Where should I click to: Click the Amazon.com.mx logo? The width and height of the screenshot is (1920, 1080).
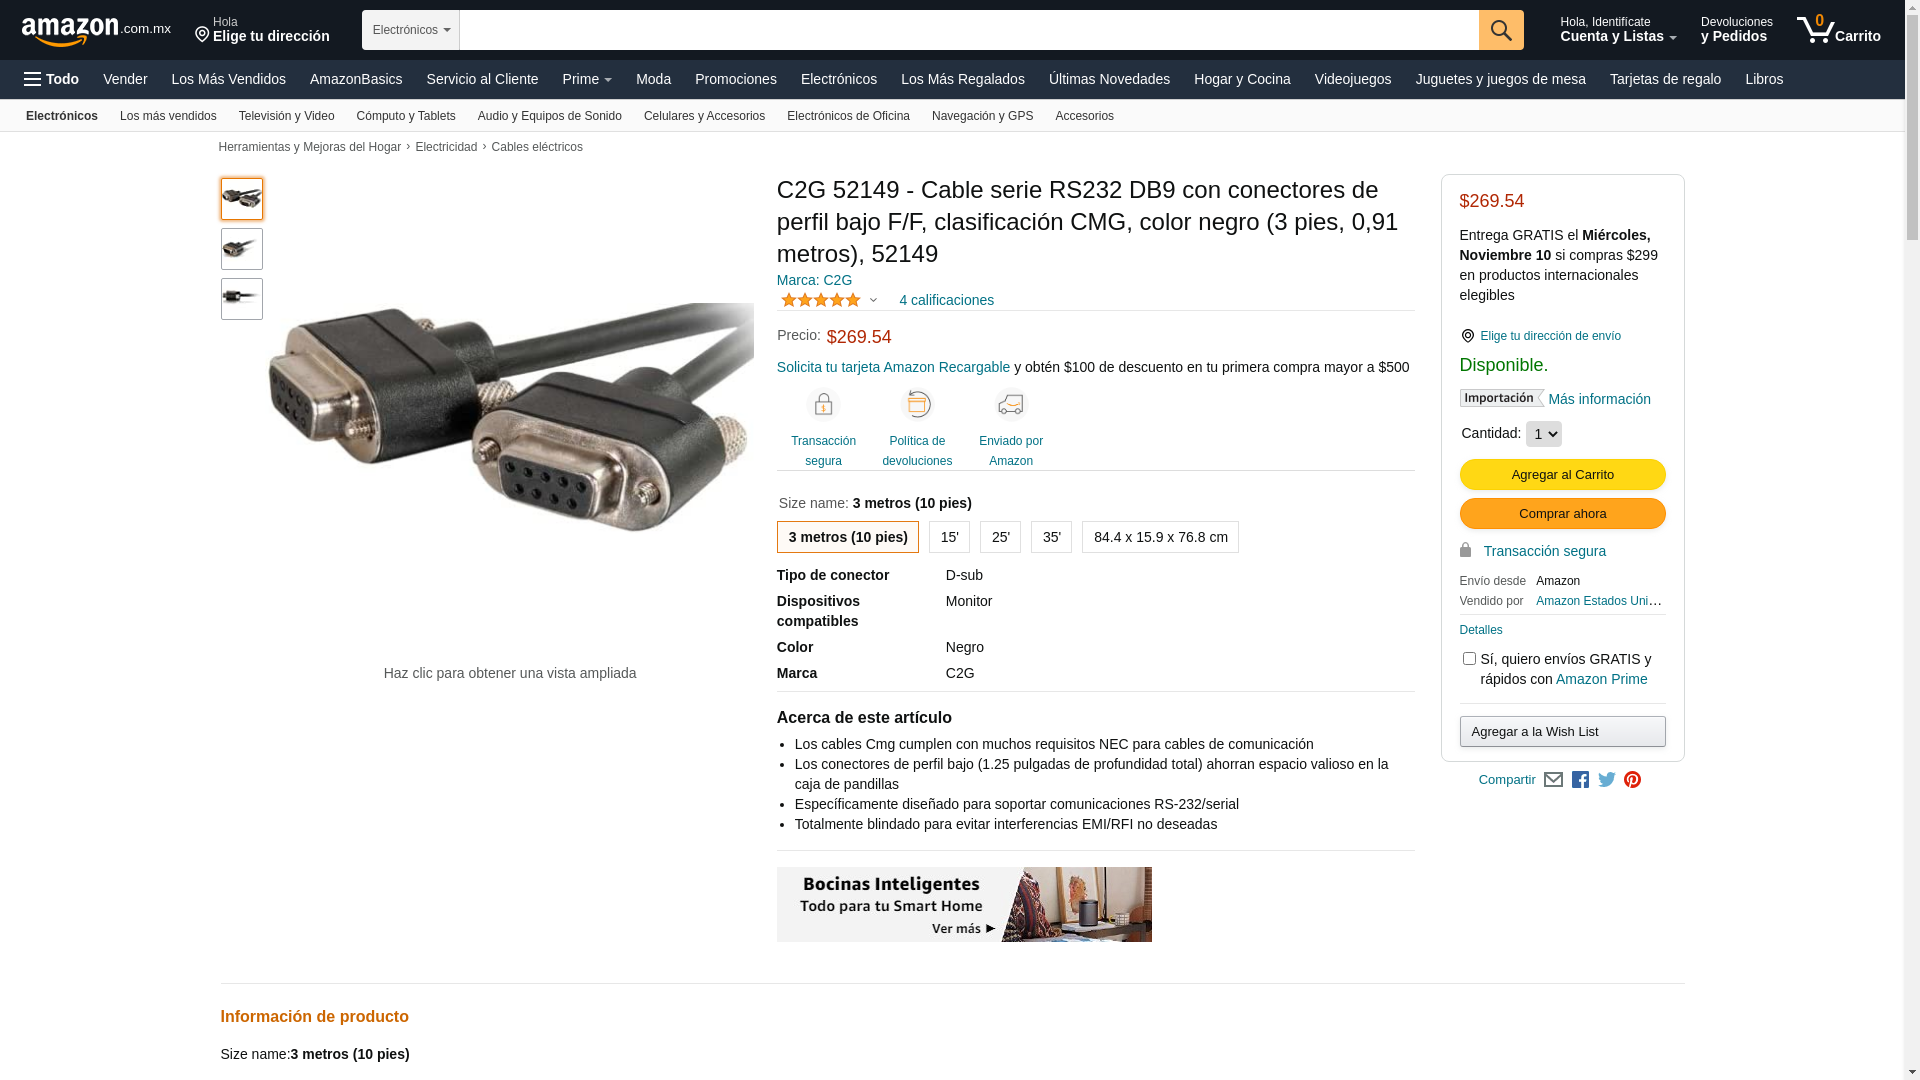[96, 31]
